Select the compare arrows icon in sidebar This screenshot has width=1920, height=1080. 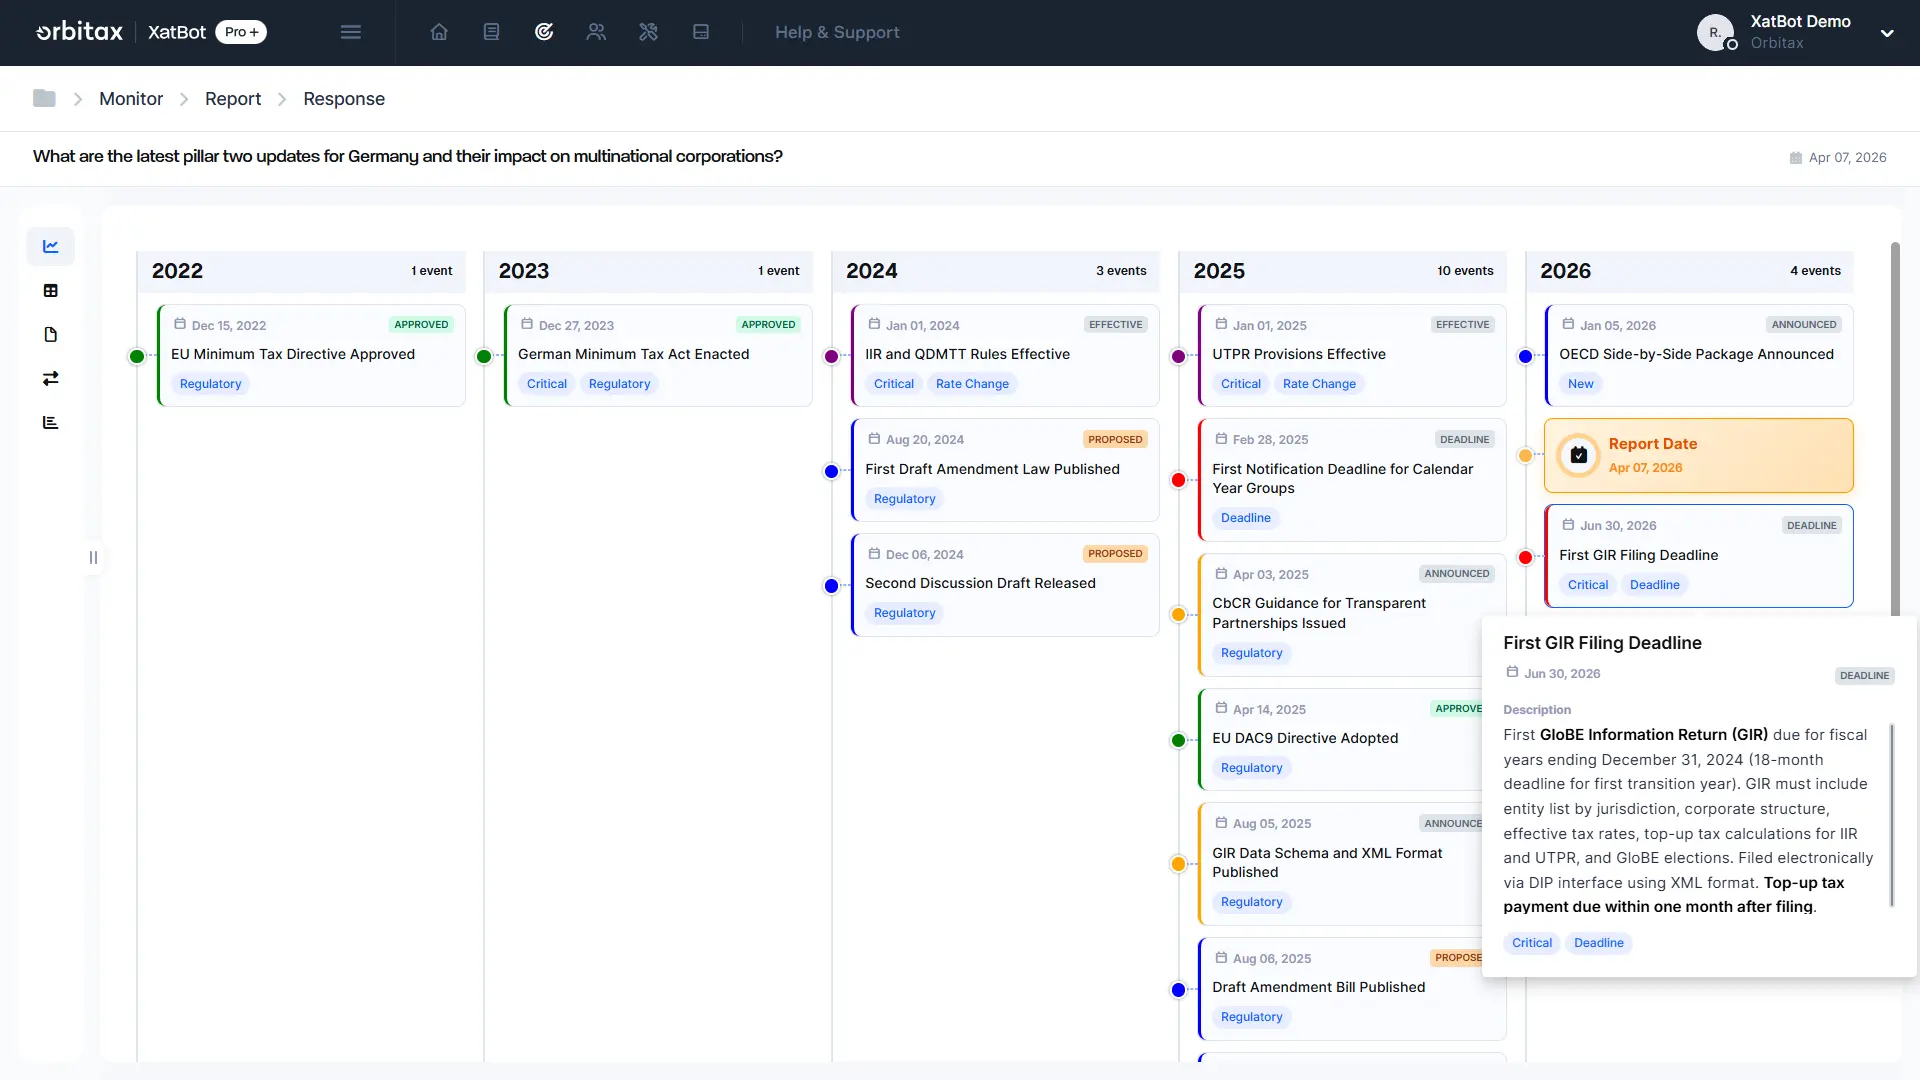click(50, 378)
